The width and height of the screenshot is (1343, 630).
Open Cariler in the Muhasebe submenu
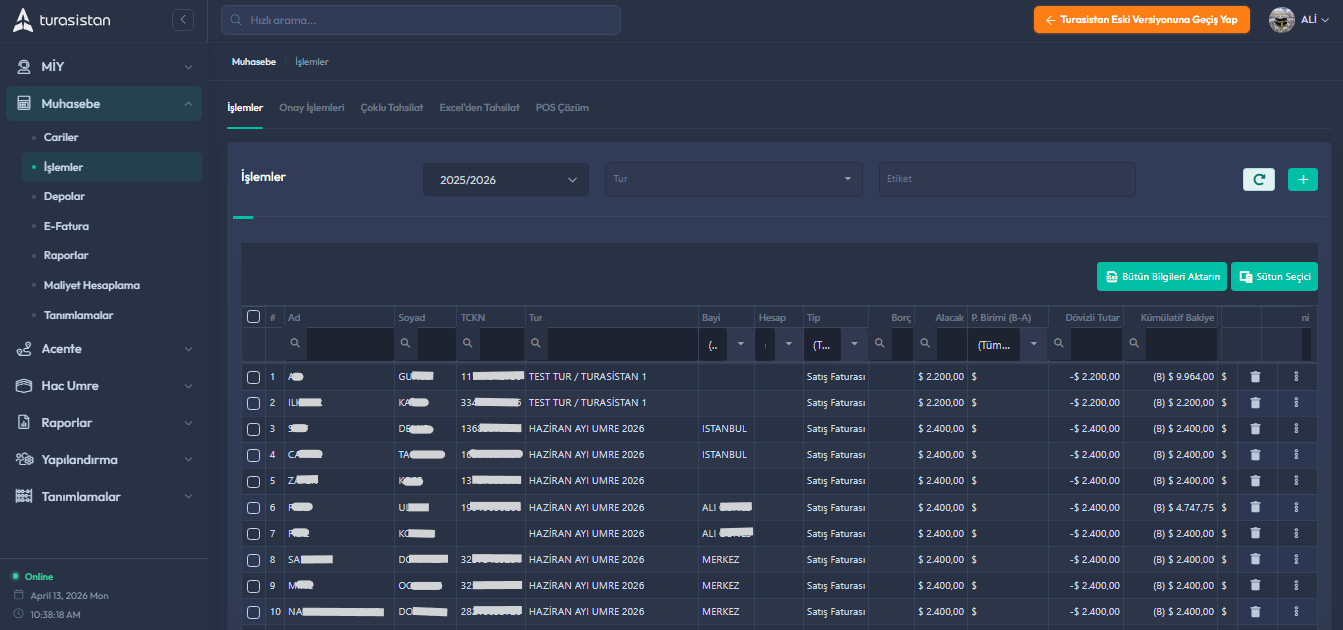tap(61, 137)
